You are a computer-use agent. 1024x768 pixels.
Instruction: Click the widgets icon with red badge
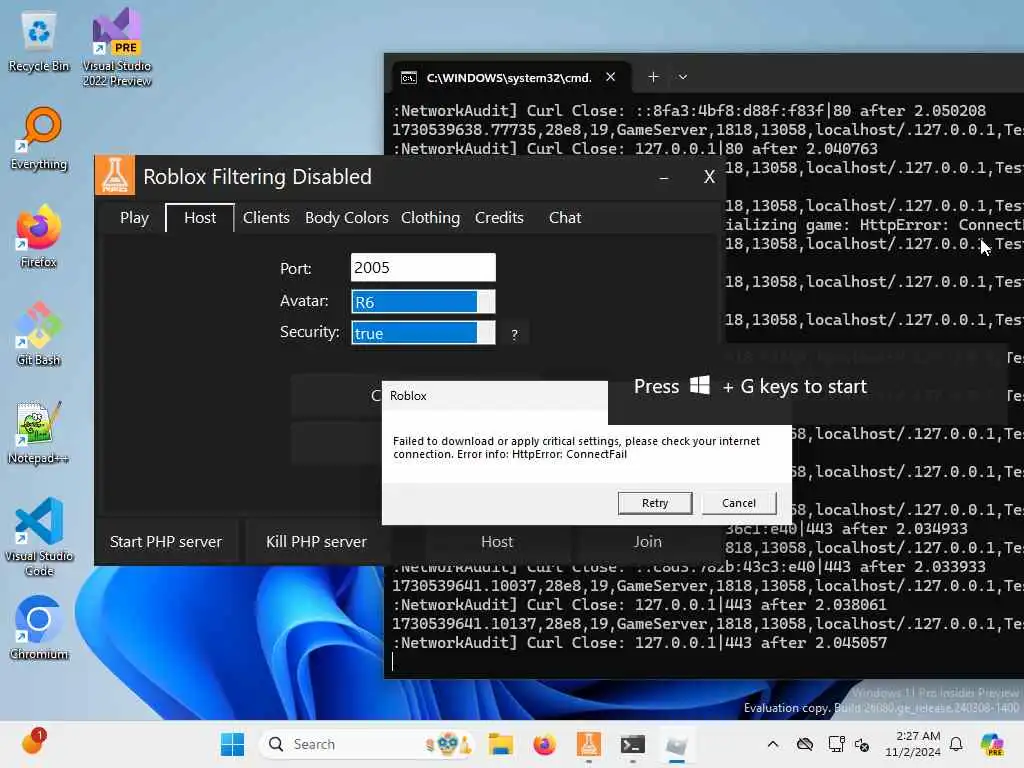pyautogui.click(x=33, y=742)
